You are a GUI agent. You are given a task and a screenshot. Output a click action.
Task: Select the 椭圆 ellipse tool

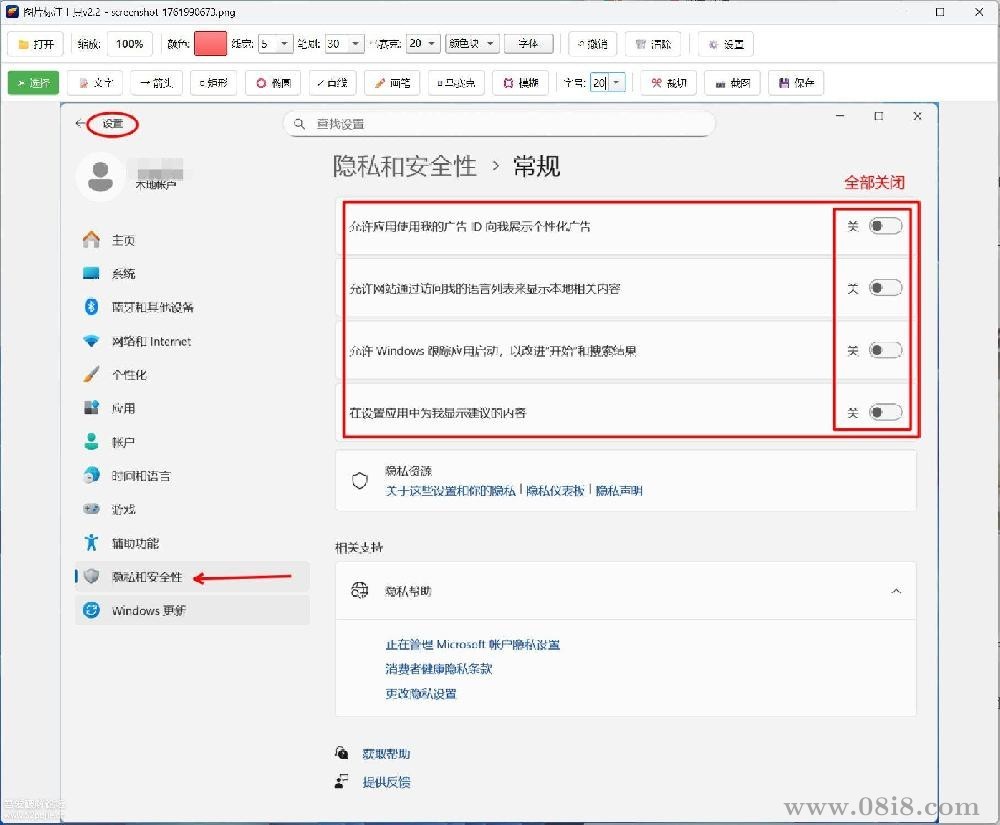(x=272, y=83)
